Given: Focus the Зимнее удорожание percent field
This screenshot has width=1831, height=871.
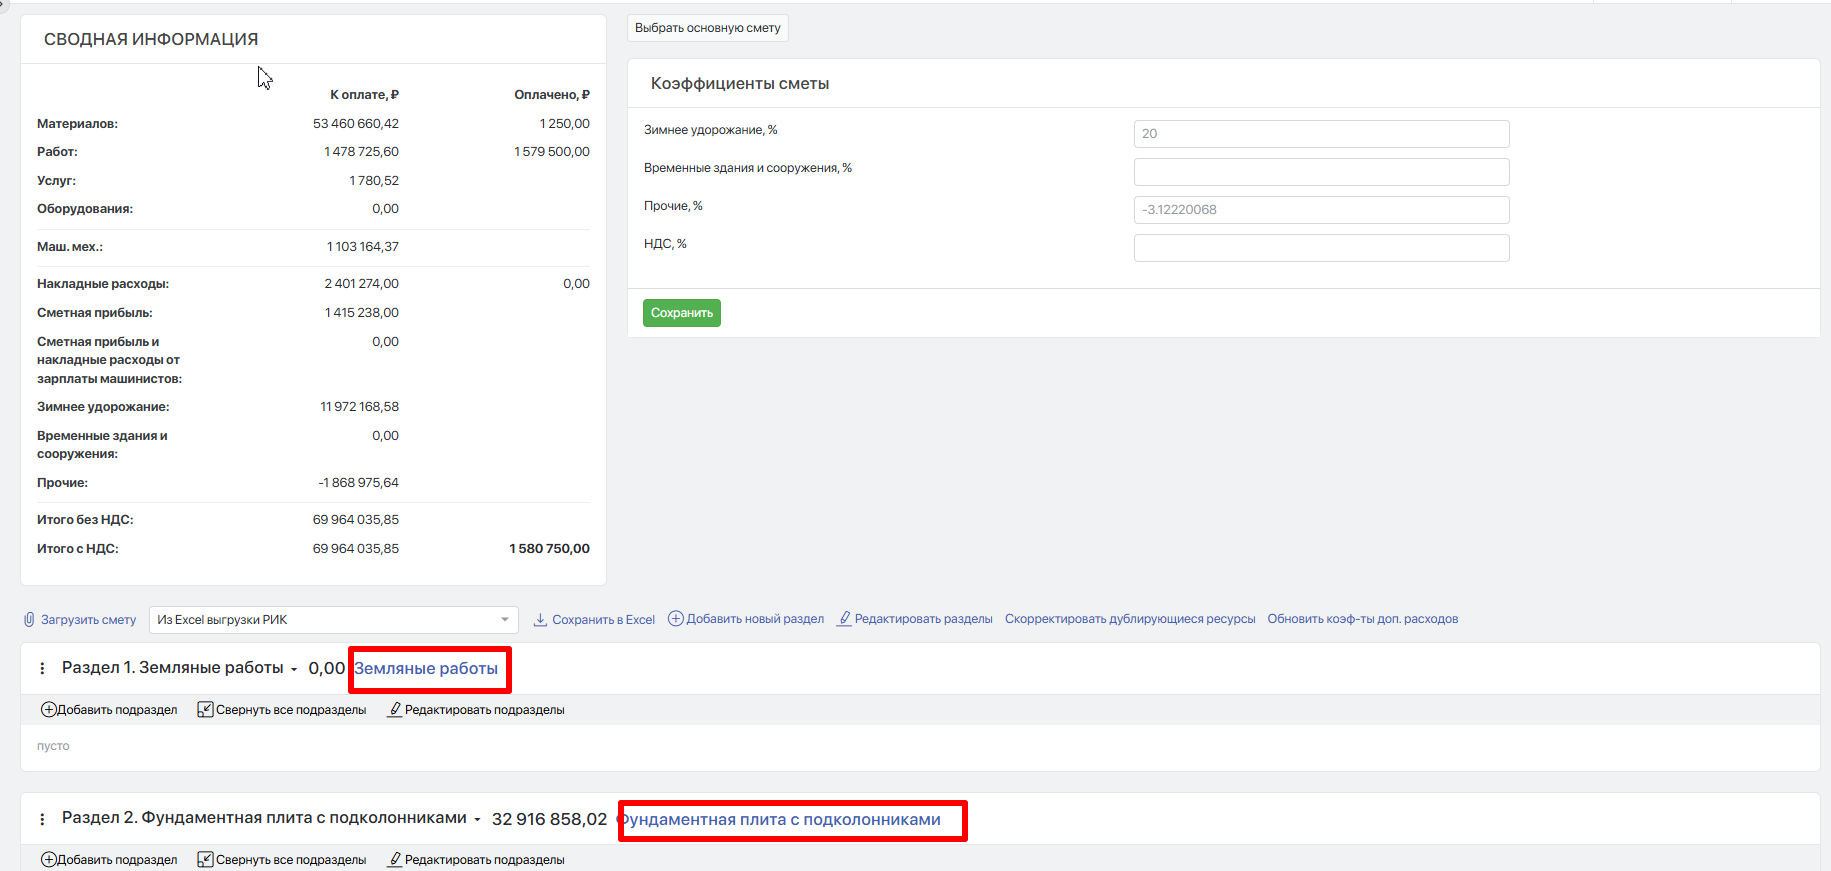Looking at the screenshot, I should pyautogui.click(x=1320, y=134).
